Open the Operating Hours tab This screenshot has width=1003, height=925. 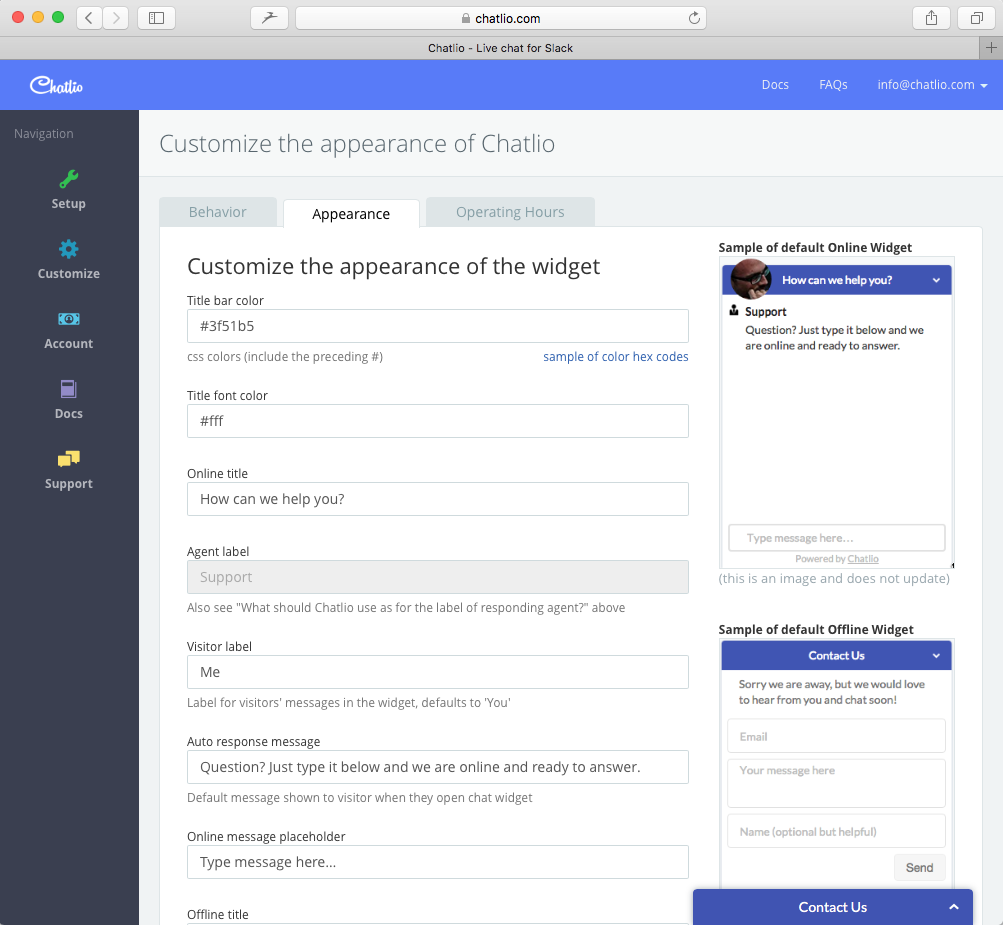tap(509, 211)
